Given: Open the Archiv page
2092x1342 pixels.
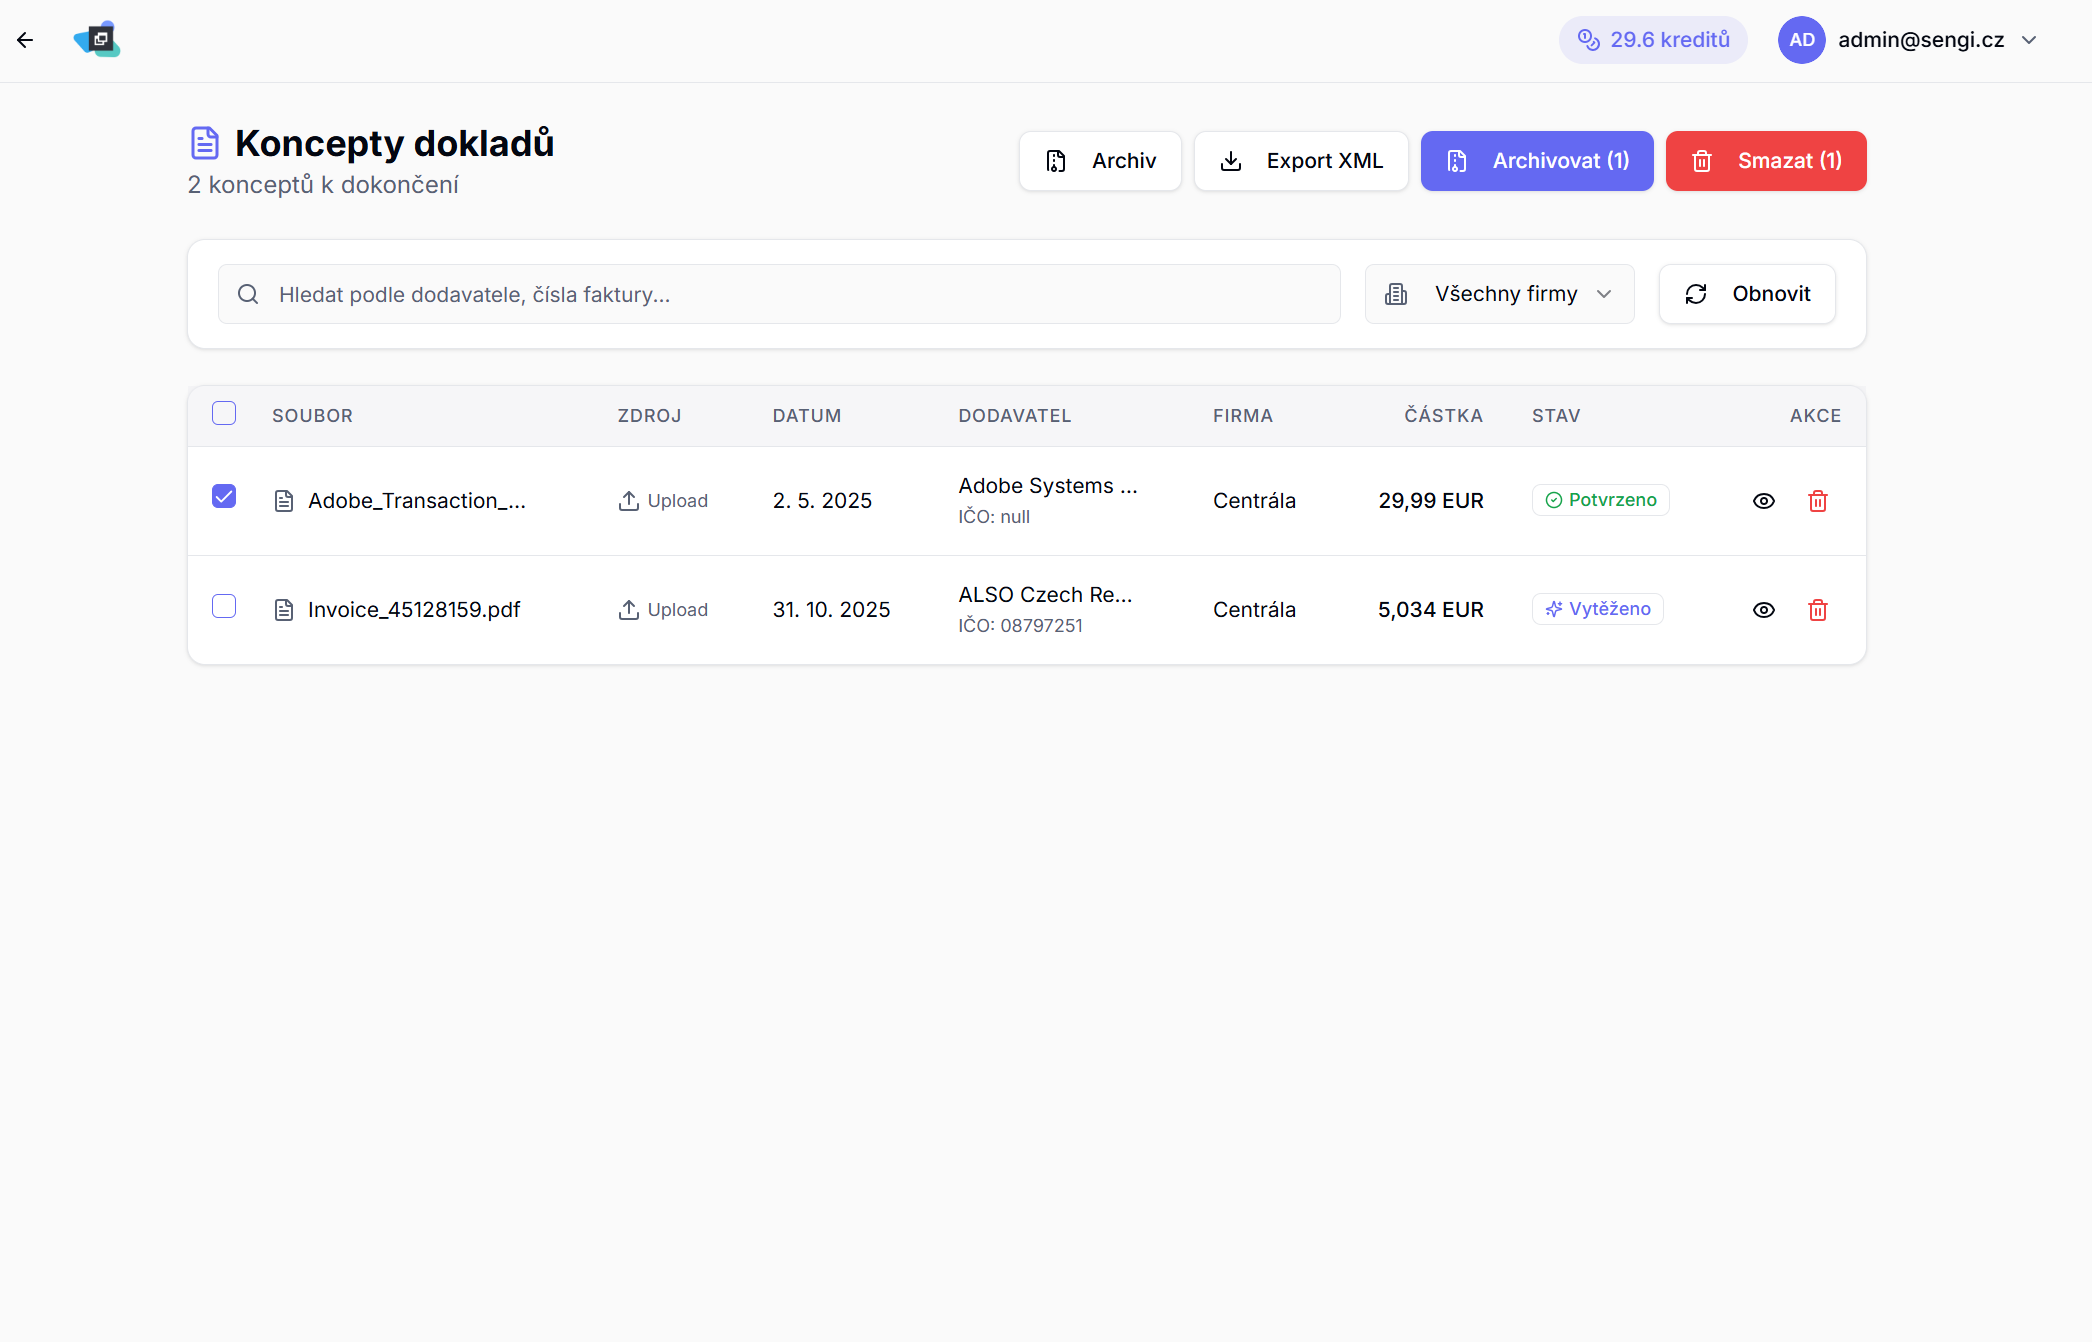Looking at the screenshot, I should tap(1100, 161).
